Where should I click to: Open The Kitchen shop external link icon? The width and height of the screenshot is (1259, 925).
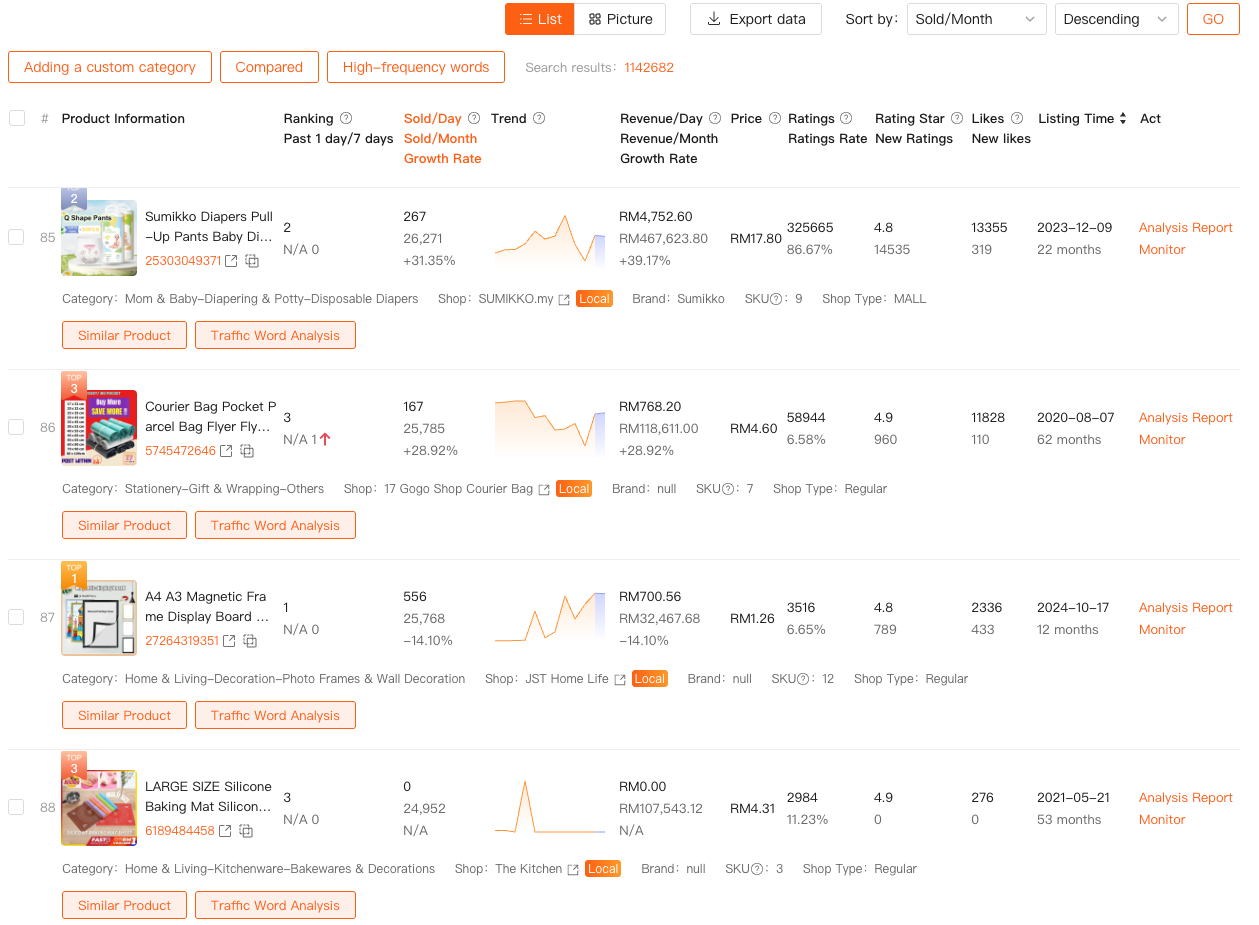pyautogui.click(x=573, y=869)
